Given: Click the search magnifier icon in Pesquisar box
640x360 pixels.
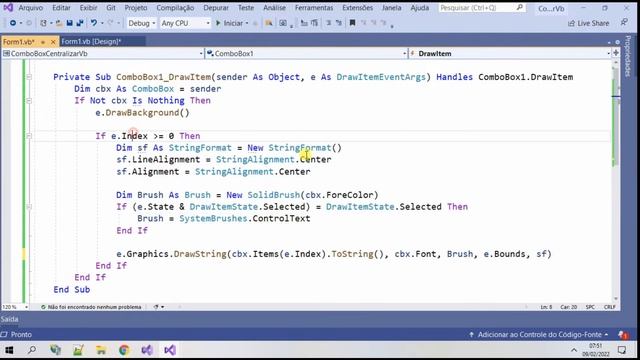Looking at the screenshot, I should point(519,8).
